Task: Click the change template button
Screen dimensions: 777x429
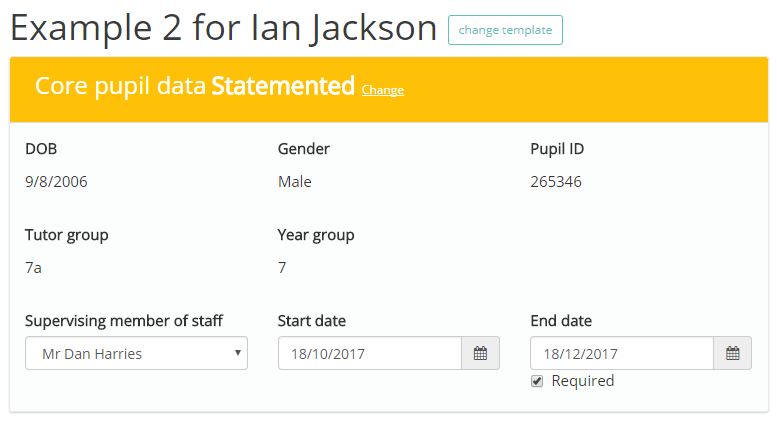Action: tap(505, 30)
